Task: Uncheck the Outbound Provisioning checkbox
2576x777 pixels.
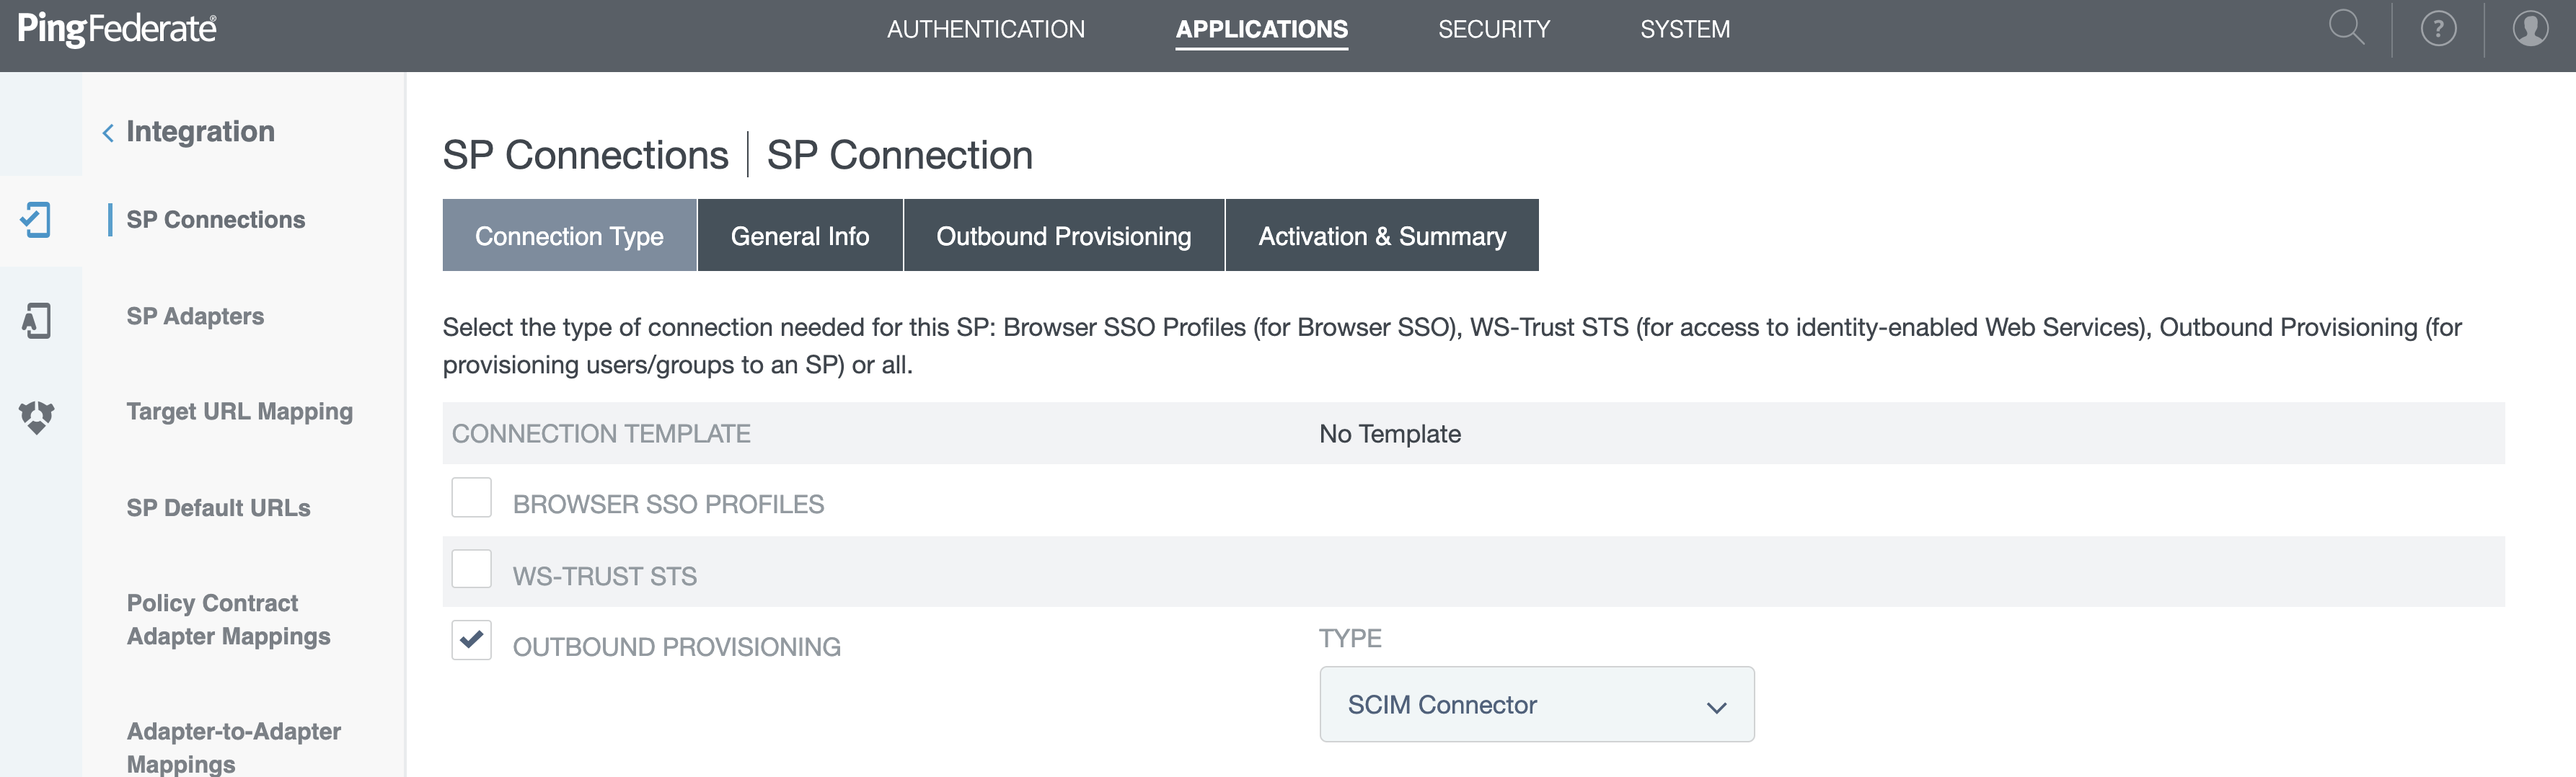Action: [471, 641]
